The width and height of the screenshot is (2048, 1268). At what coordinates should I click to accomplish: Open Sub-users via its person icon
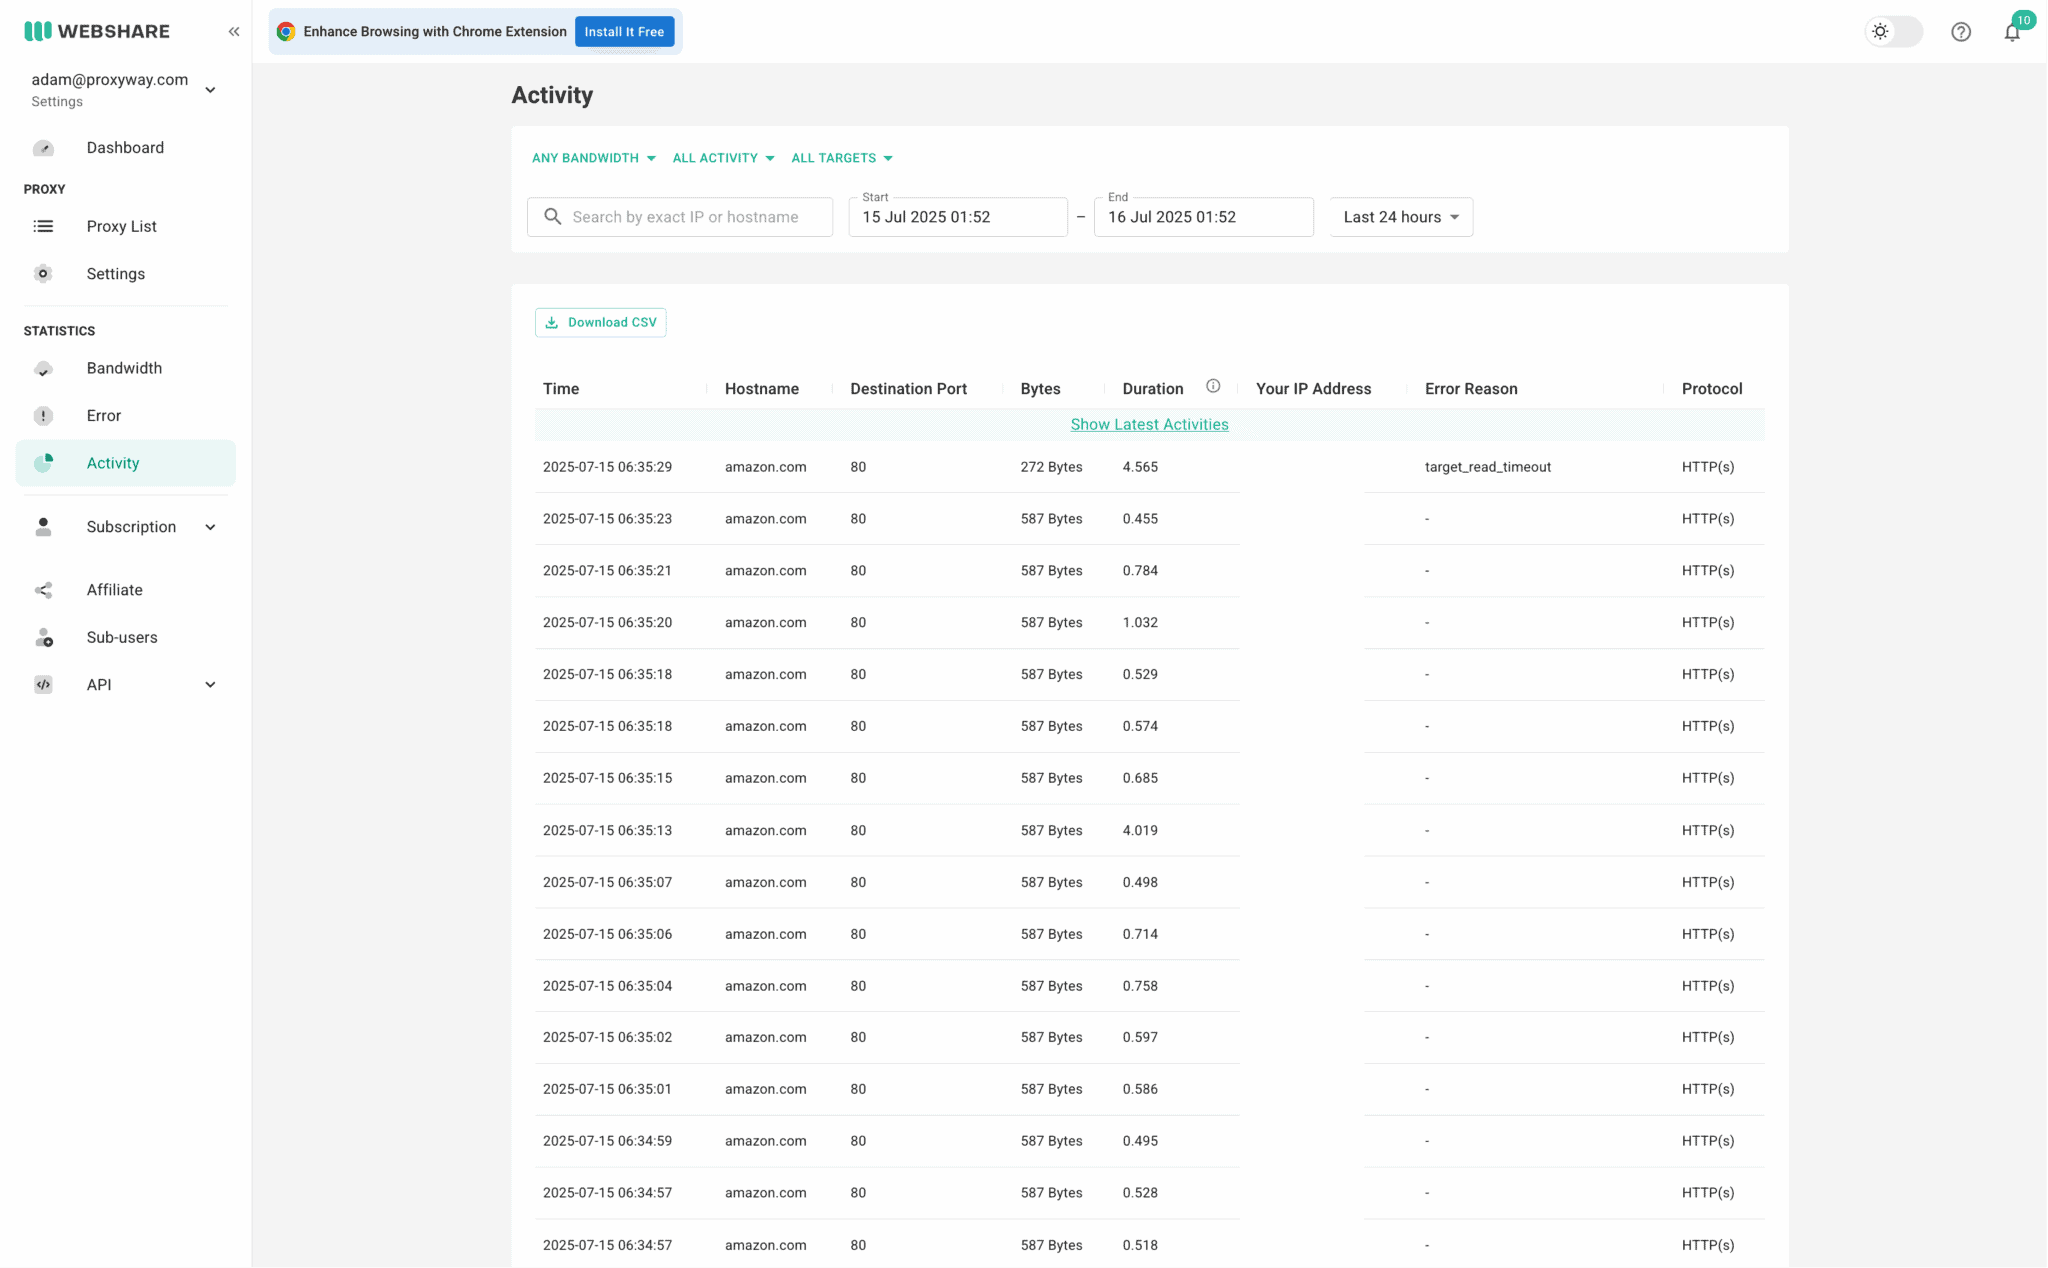tap(44, 637)
